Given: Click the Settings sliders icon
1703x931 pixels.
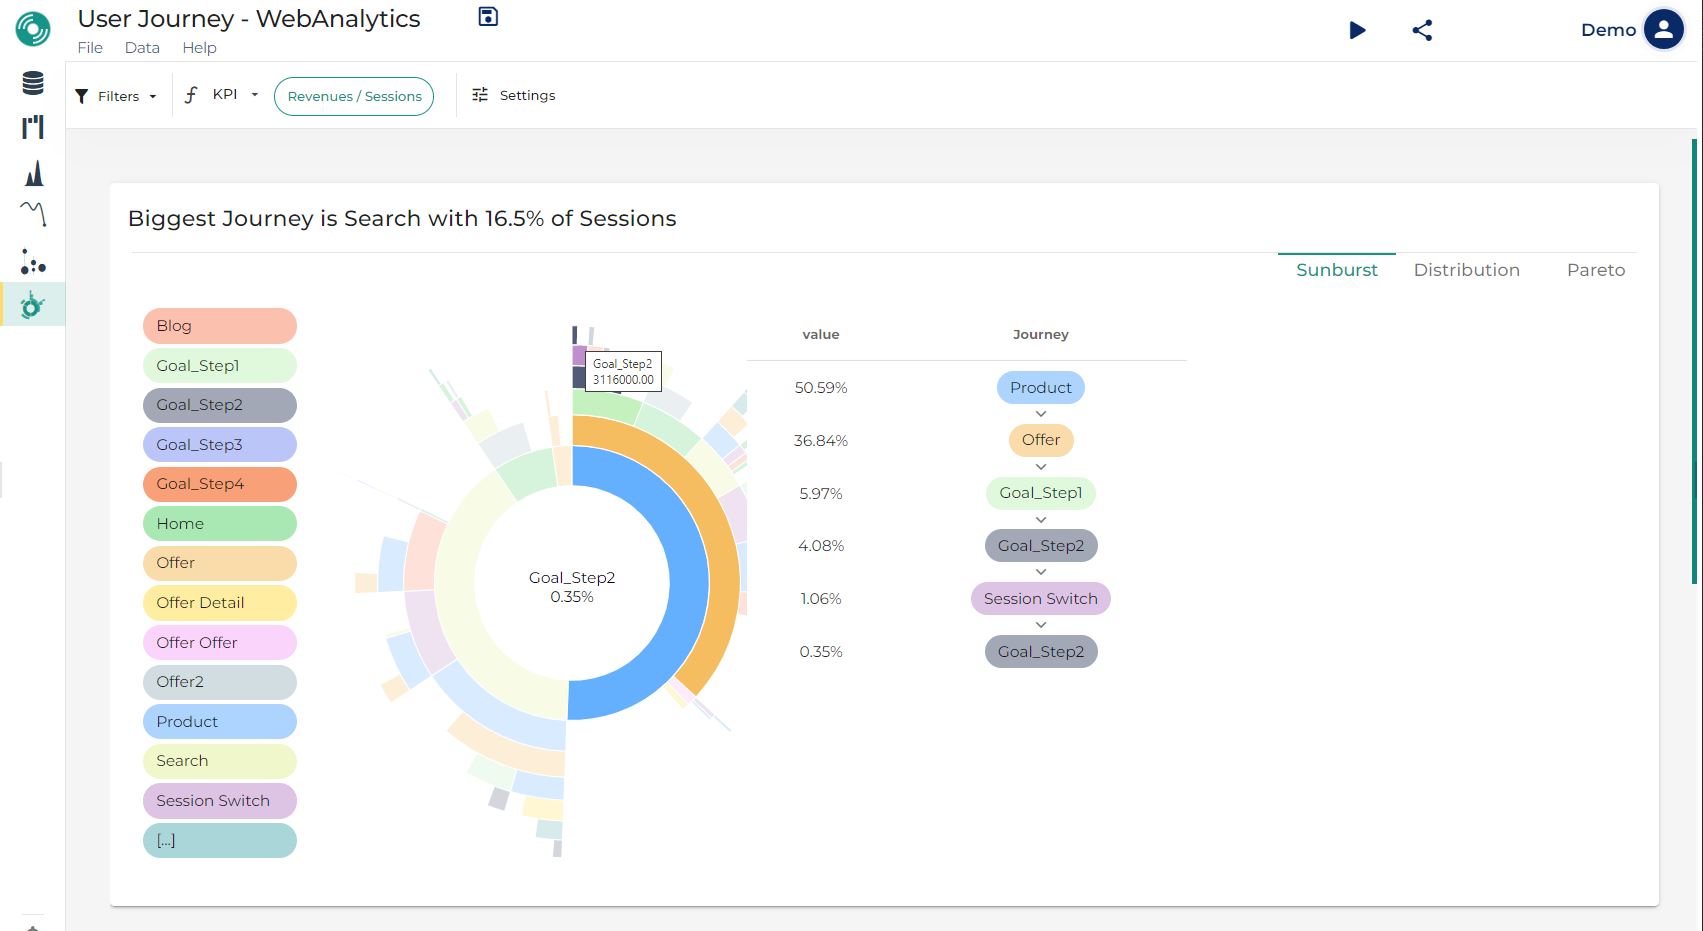Looking at the screenshot, I should 480,95.
